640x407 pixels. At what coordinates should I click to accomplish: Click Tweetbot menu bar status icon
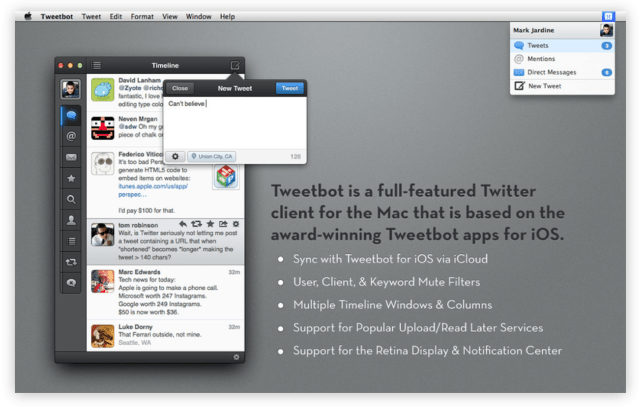click(x=607, y=16)
